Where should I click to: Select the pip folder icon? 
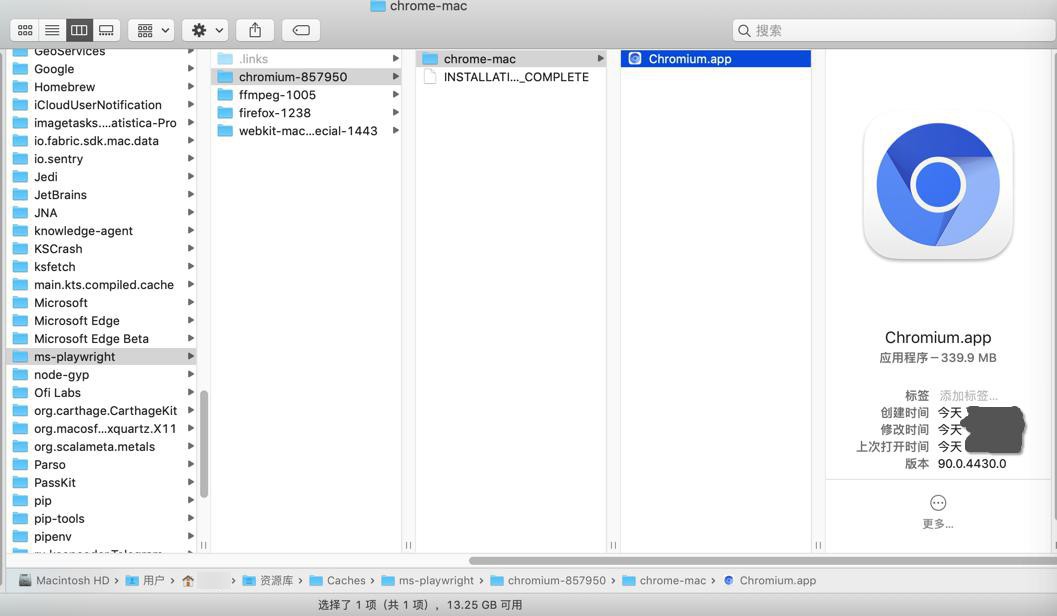(x=21, y=500)
